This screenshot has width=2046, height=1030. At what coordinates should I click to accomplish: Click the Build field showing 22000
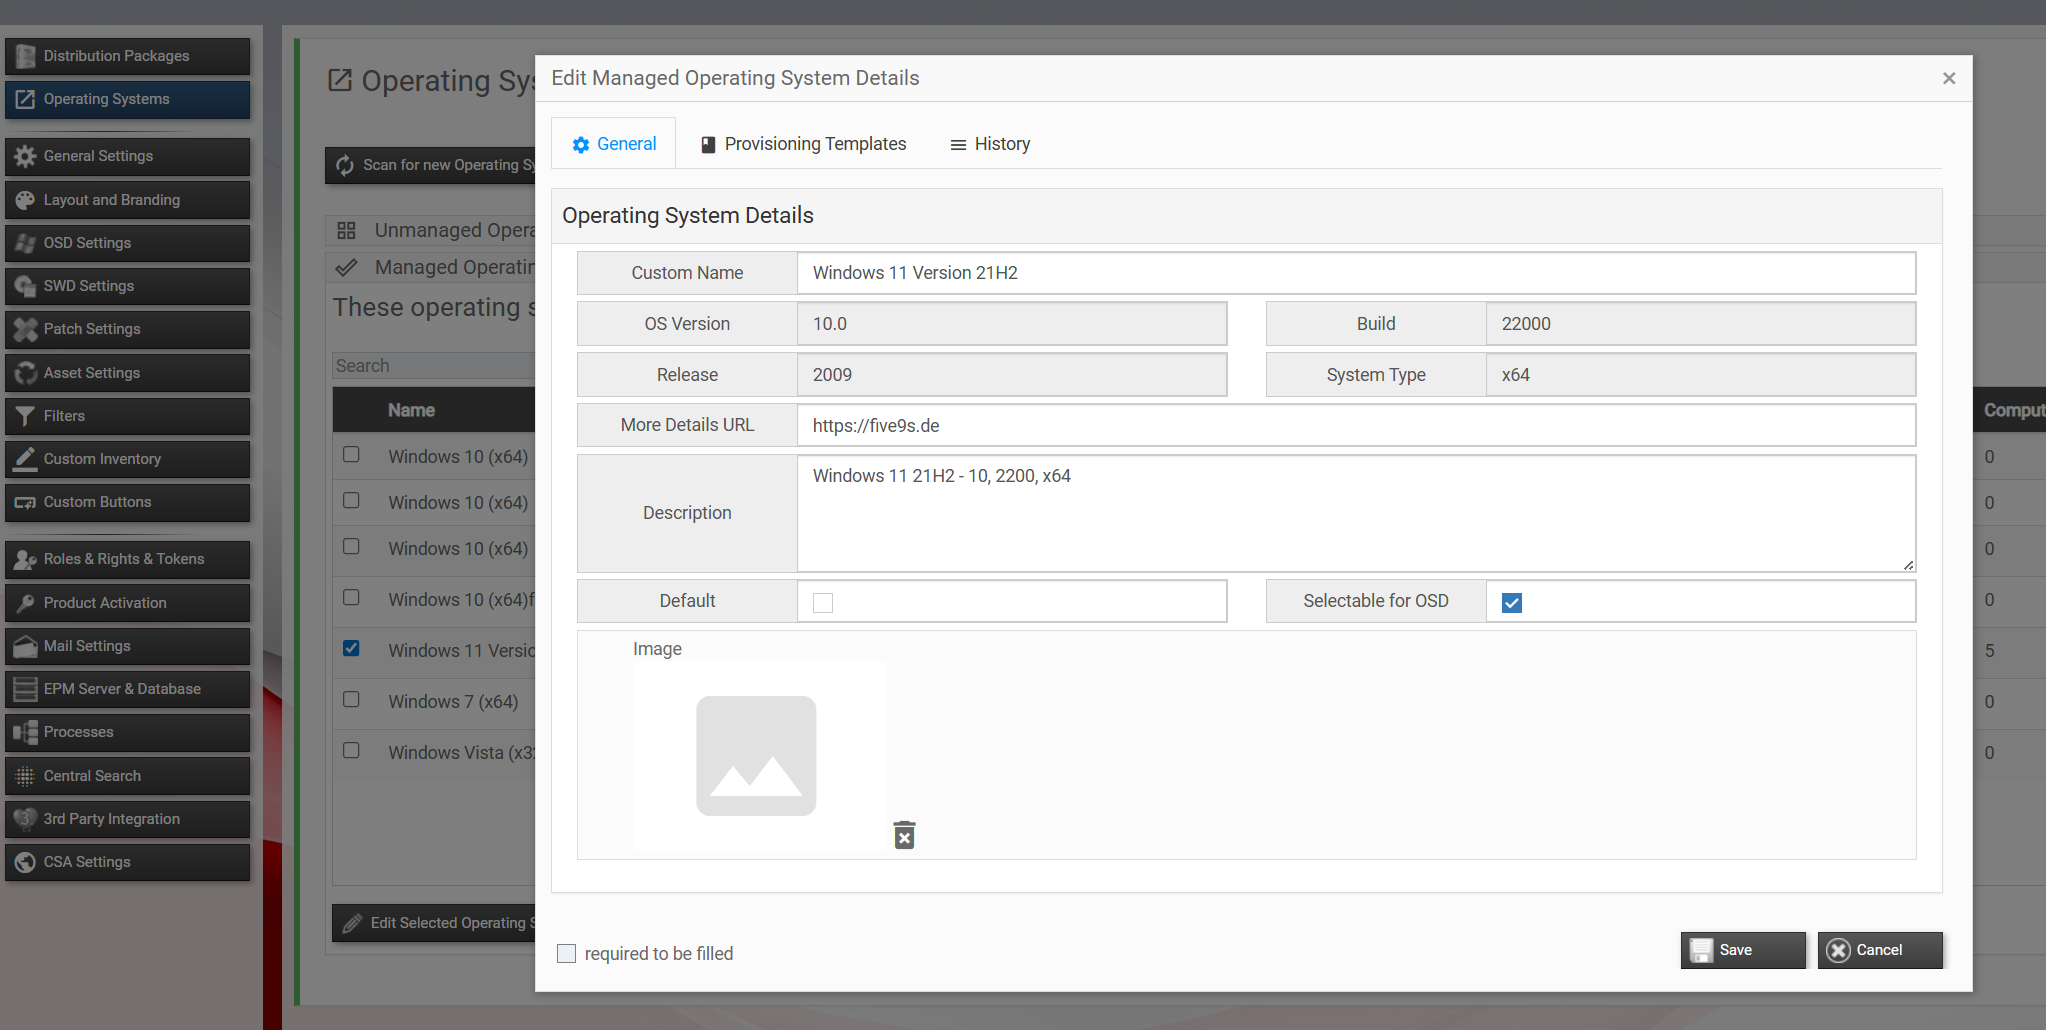(x=1701, y=324)
